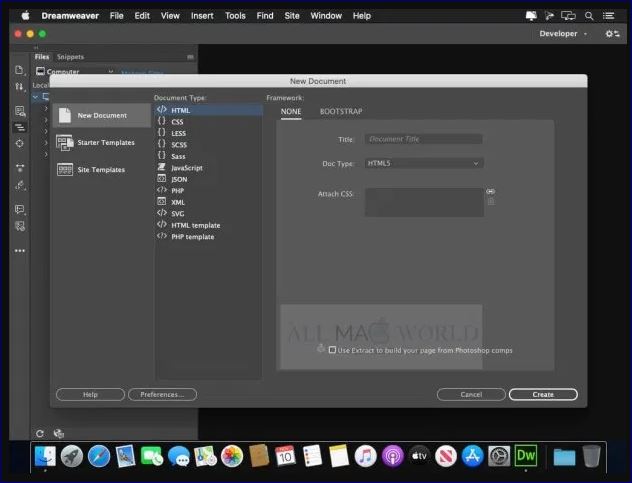632x483 pixels.
Task: Switch to the Files tab
Action: click(x=42, y=57)
